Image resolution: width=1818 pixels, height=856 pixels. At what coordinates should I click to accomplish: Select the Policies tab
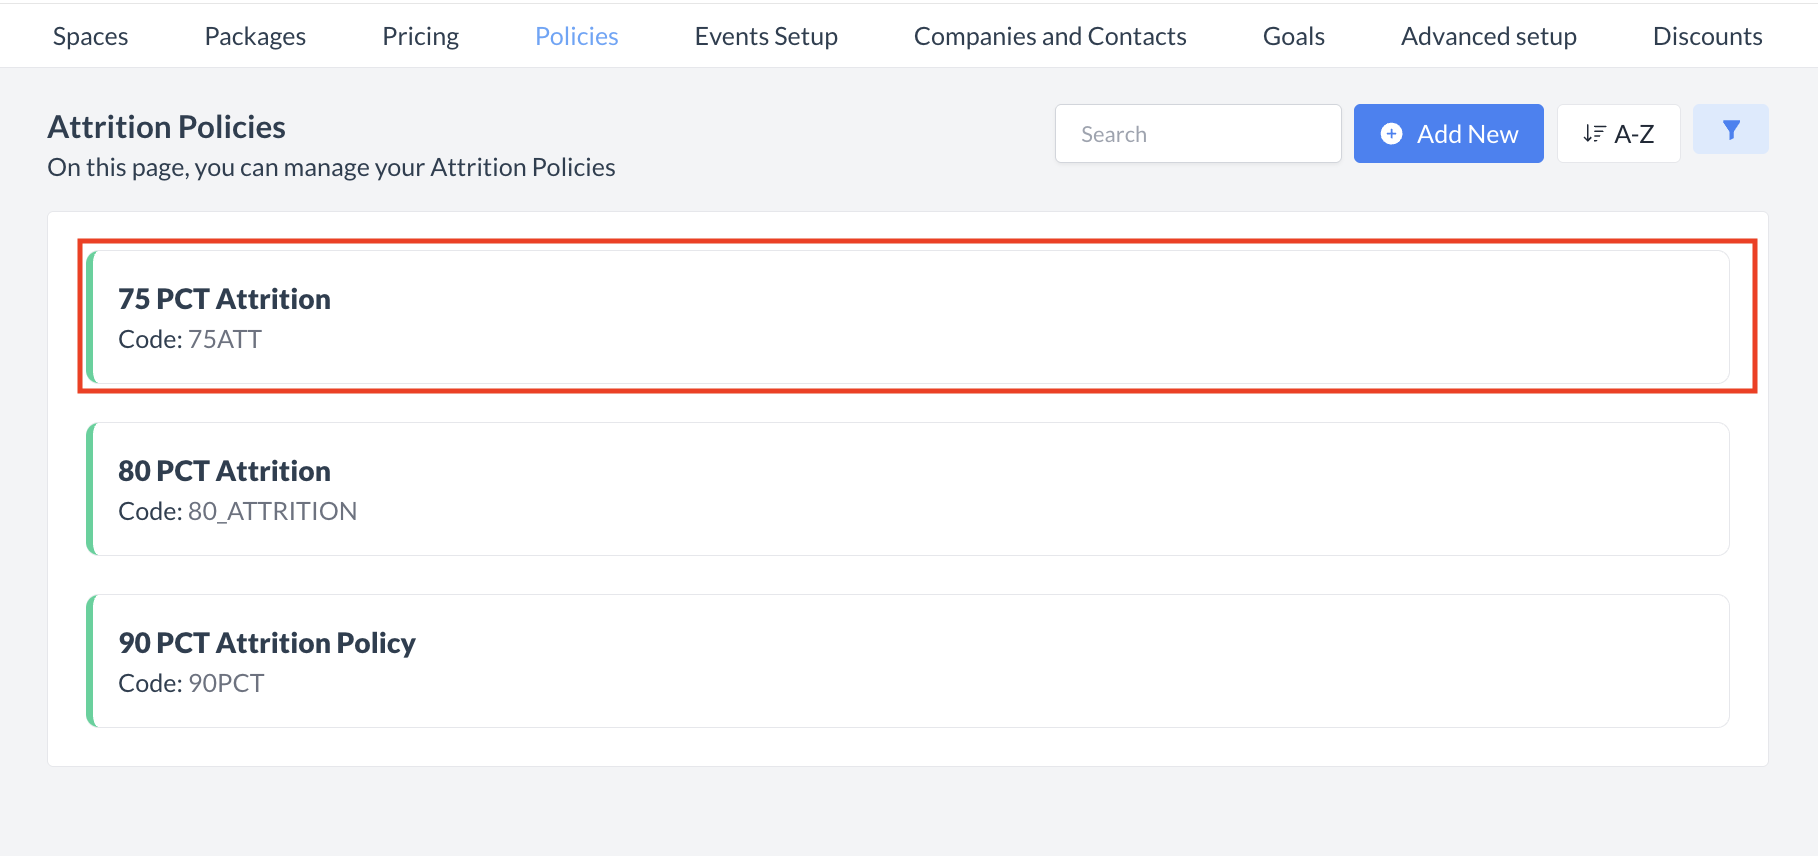point(577,37)
